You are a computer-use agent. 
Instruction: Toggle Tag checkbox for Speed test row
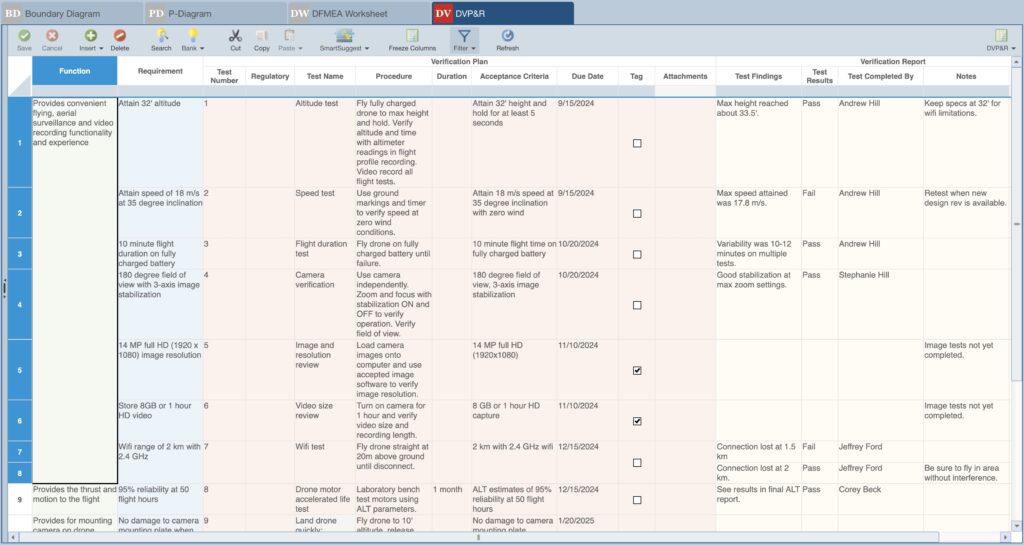637,213
